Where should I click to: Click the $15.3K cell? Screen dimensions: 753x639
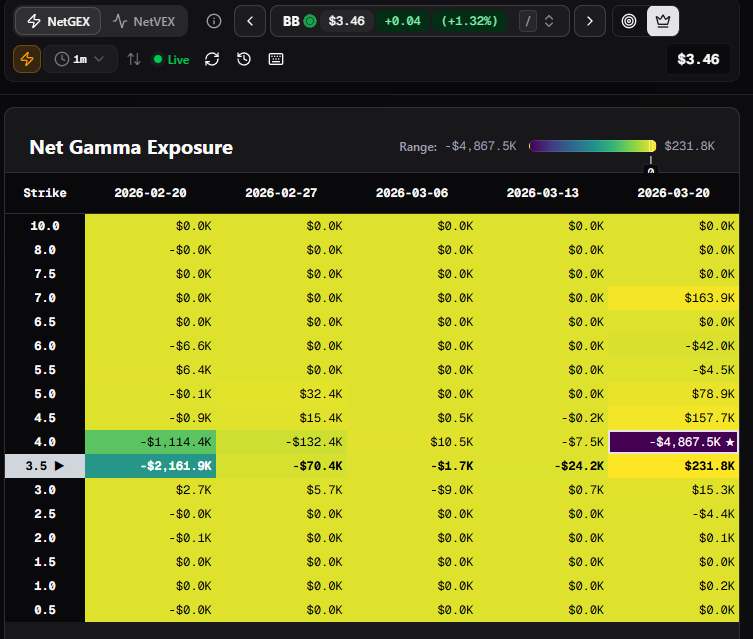(x=673, y=490)
